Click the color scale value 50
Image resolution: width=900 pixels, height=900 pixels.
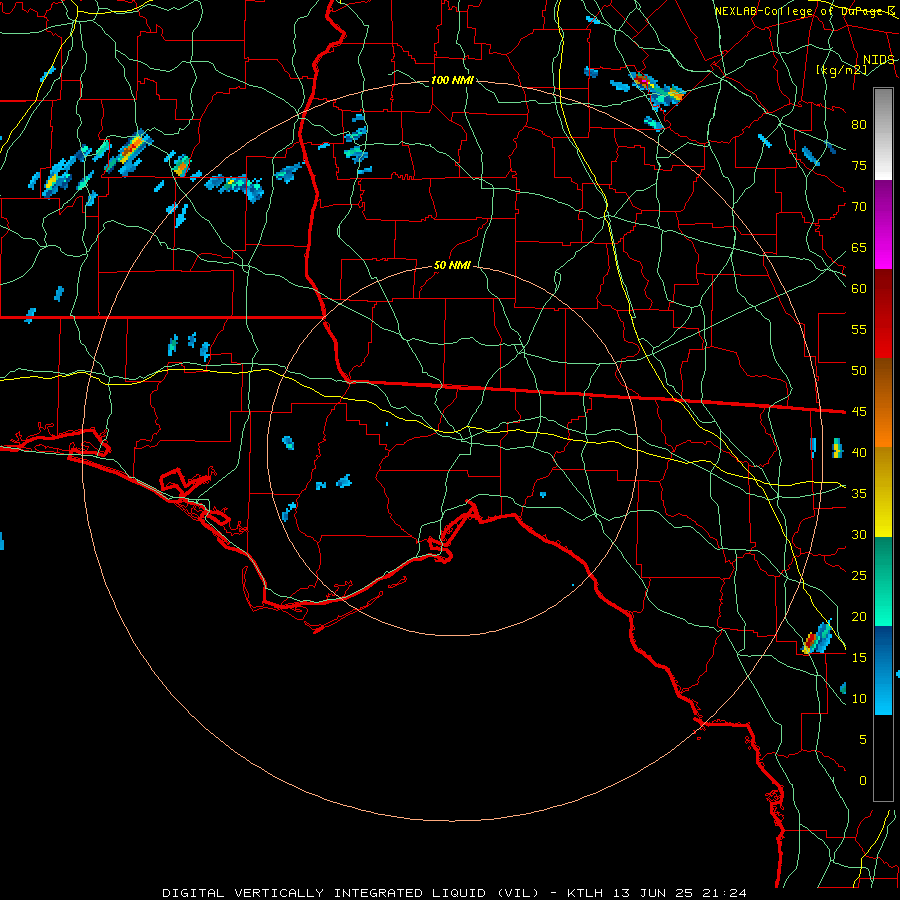coord(859,370)
